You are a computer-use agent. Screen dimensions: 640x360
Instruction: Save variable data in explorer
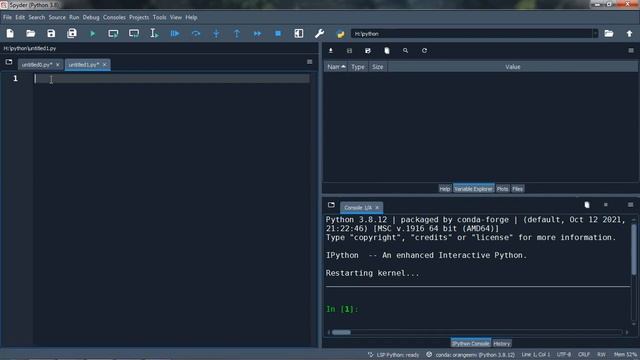coord(349,51)
